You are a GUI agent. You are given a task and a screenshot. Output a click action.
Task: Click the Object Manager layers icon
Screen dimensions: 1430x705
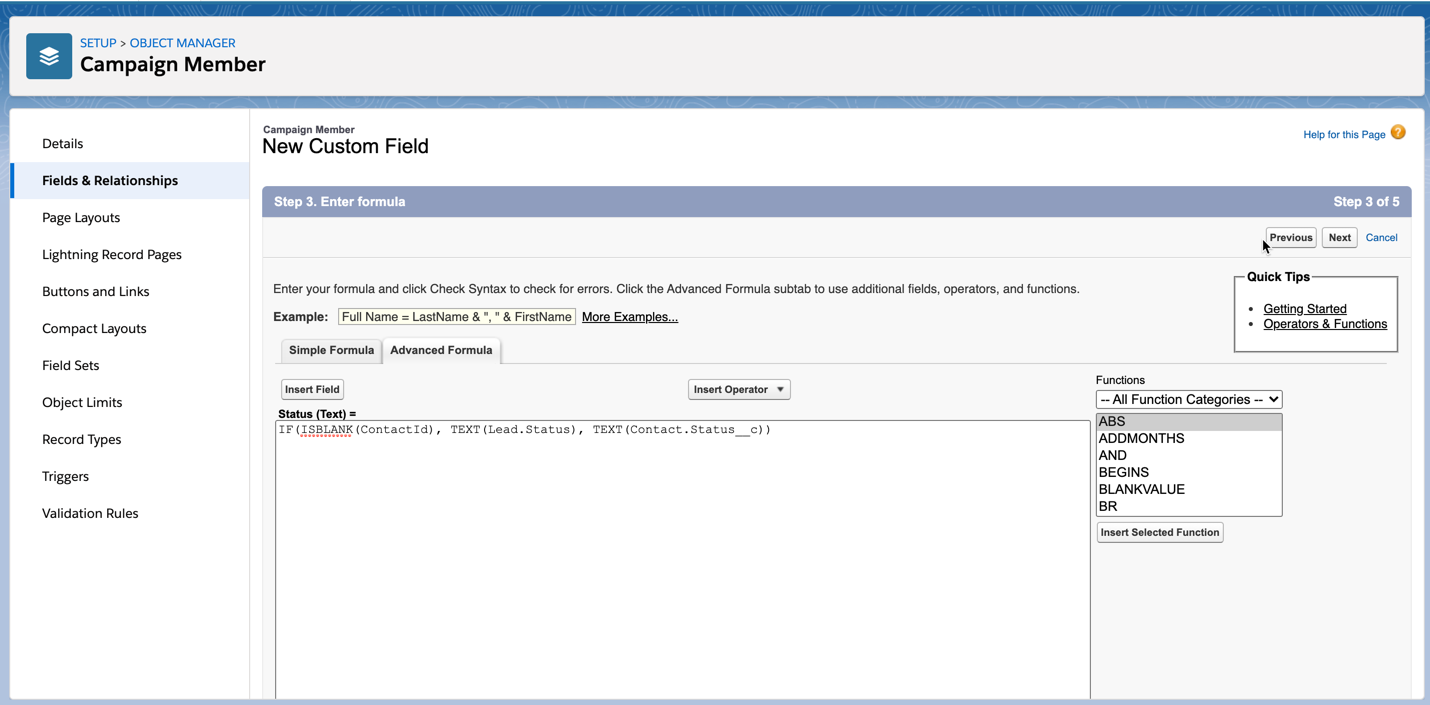49,56
